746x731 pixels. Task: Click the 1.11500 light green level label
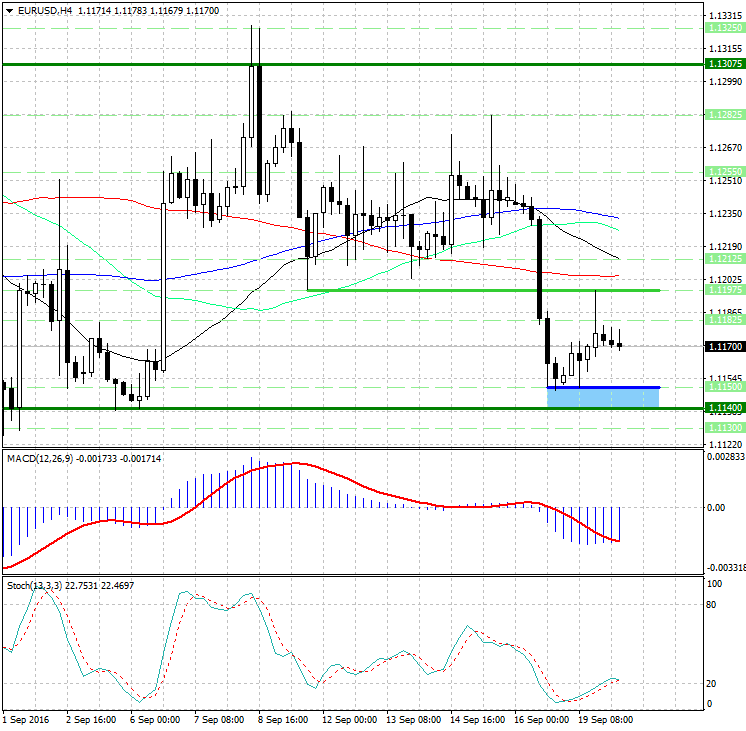[x=725, y=387]
